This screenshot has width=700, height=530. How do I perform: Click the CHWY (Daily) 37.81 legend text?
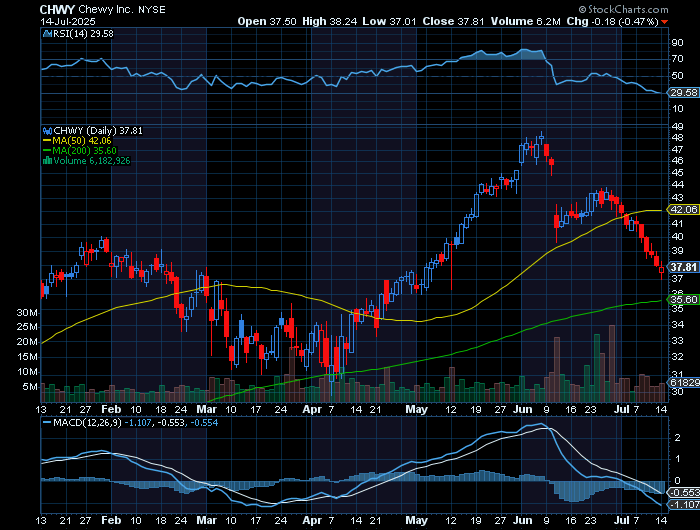[98, 131]
